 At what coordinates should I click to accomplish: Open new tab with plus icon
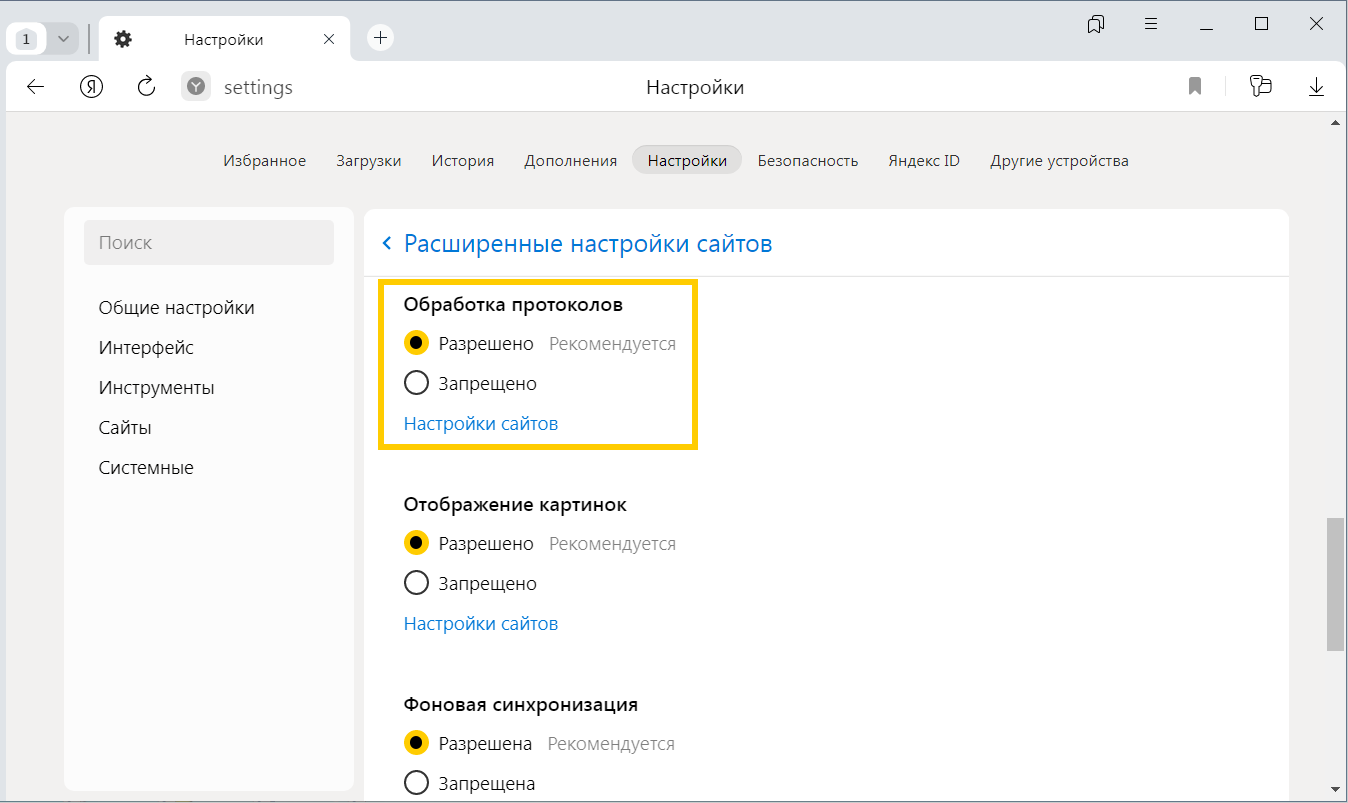click(380, 38)
